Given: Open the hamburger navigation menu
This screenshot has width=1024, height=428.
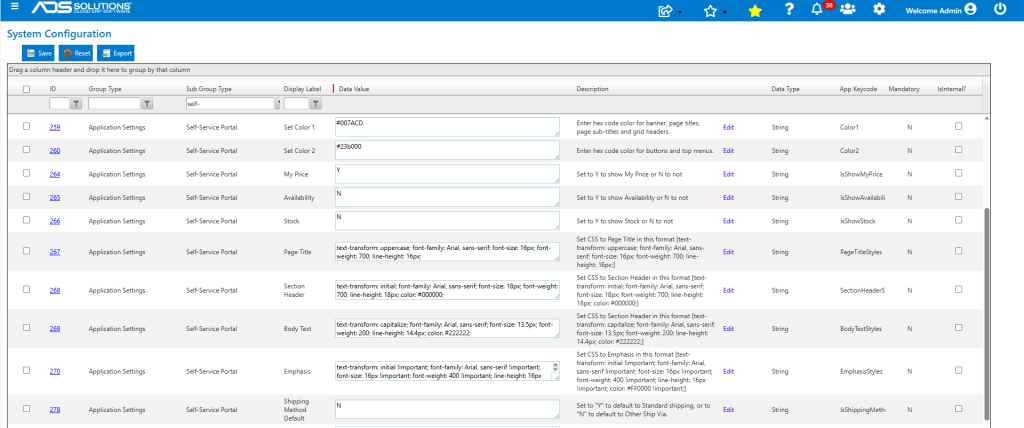Looking at the screenshot, I should tap(14, 7).
